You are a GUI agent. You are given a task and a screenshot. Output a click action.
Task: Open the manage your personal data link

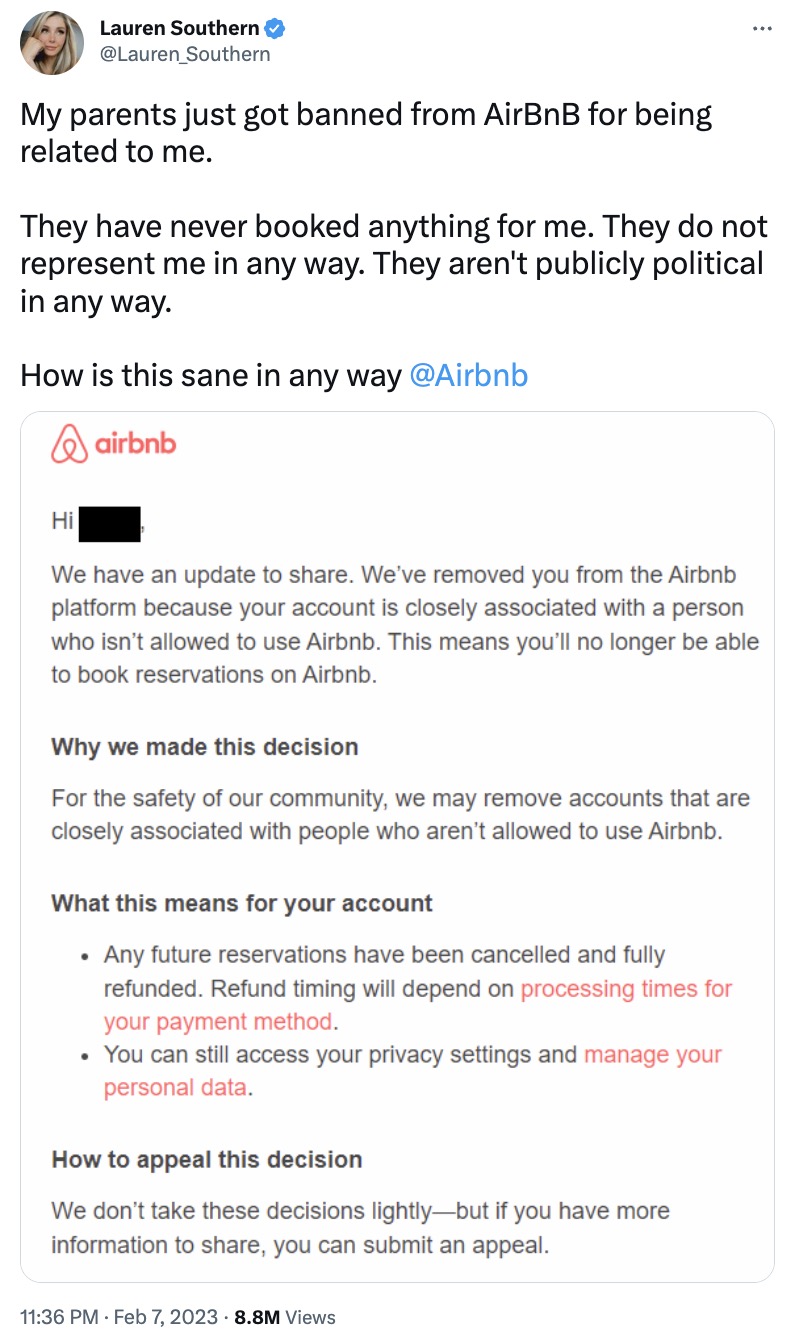click(x=413, y=1070)
